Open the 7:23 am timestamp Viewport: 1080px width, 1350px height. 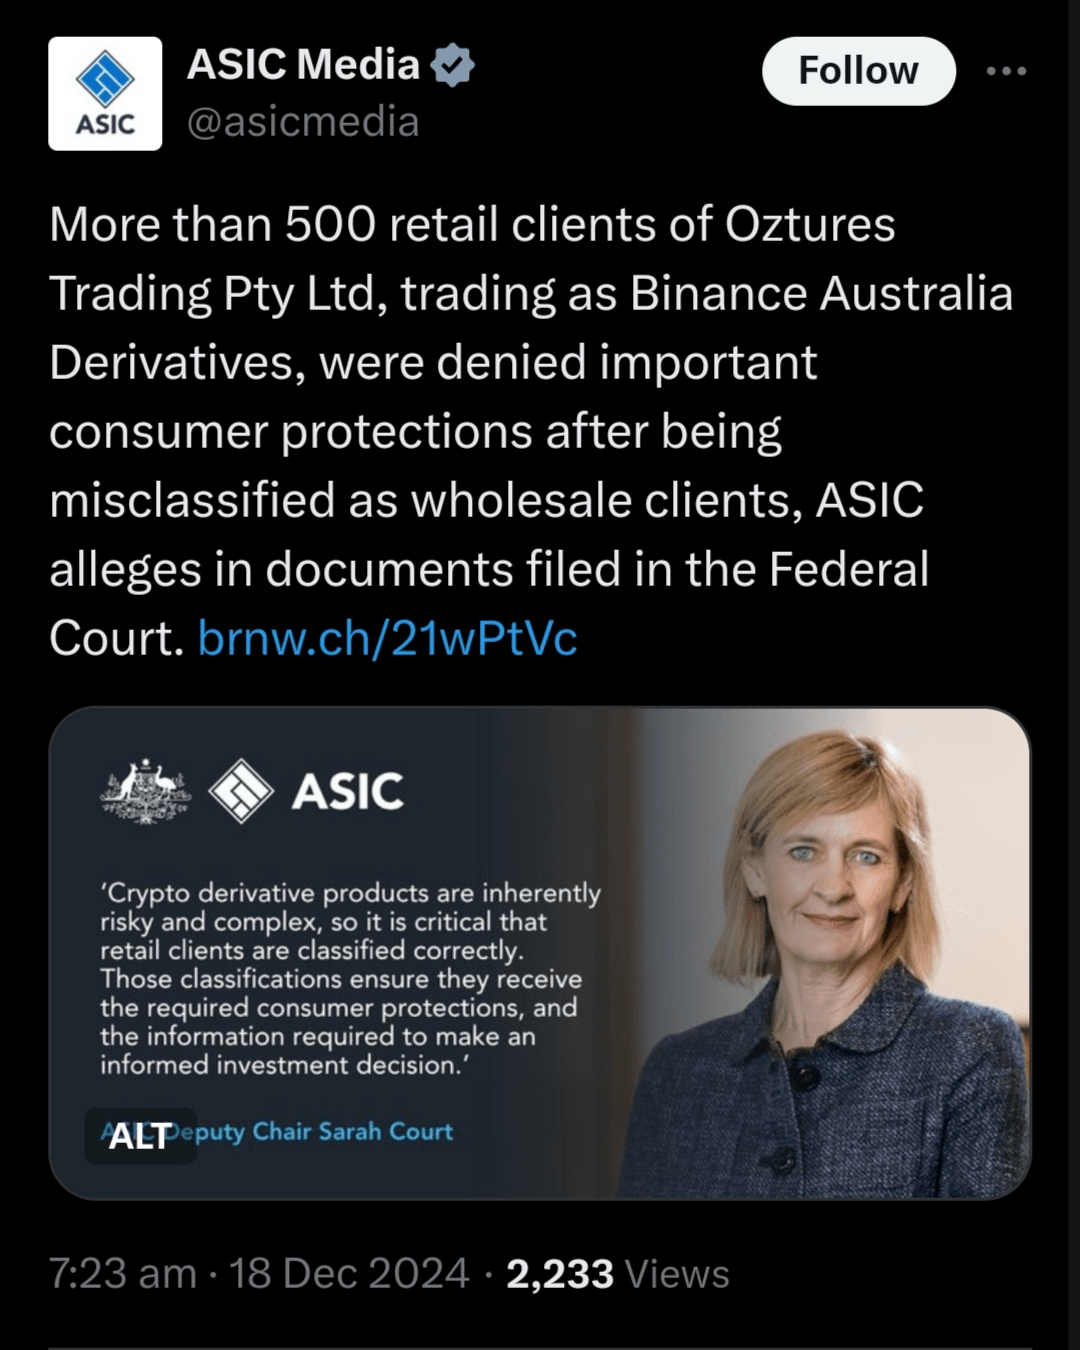coord(122,1274)
